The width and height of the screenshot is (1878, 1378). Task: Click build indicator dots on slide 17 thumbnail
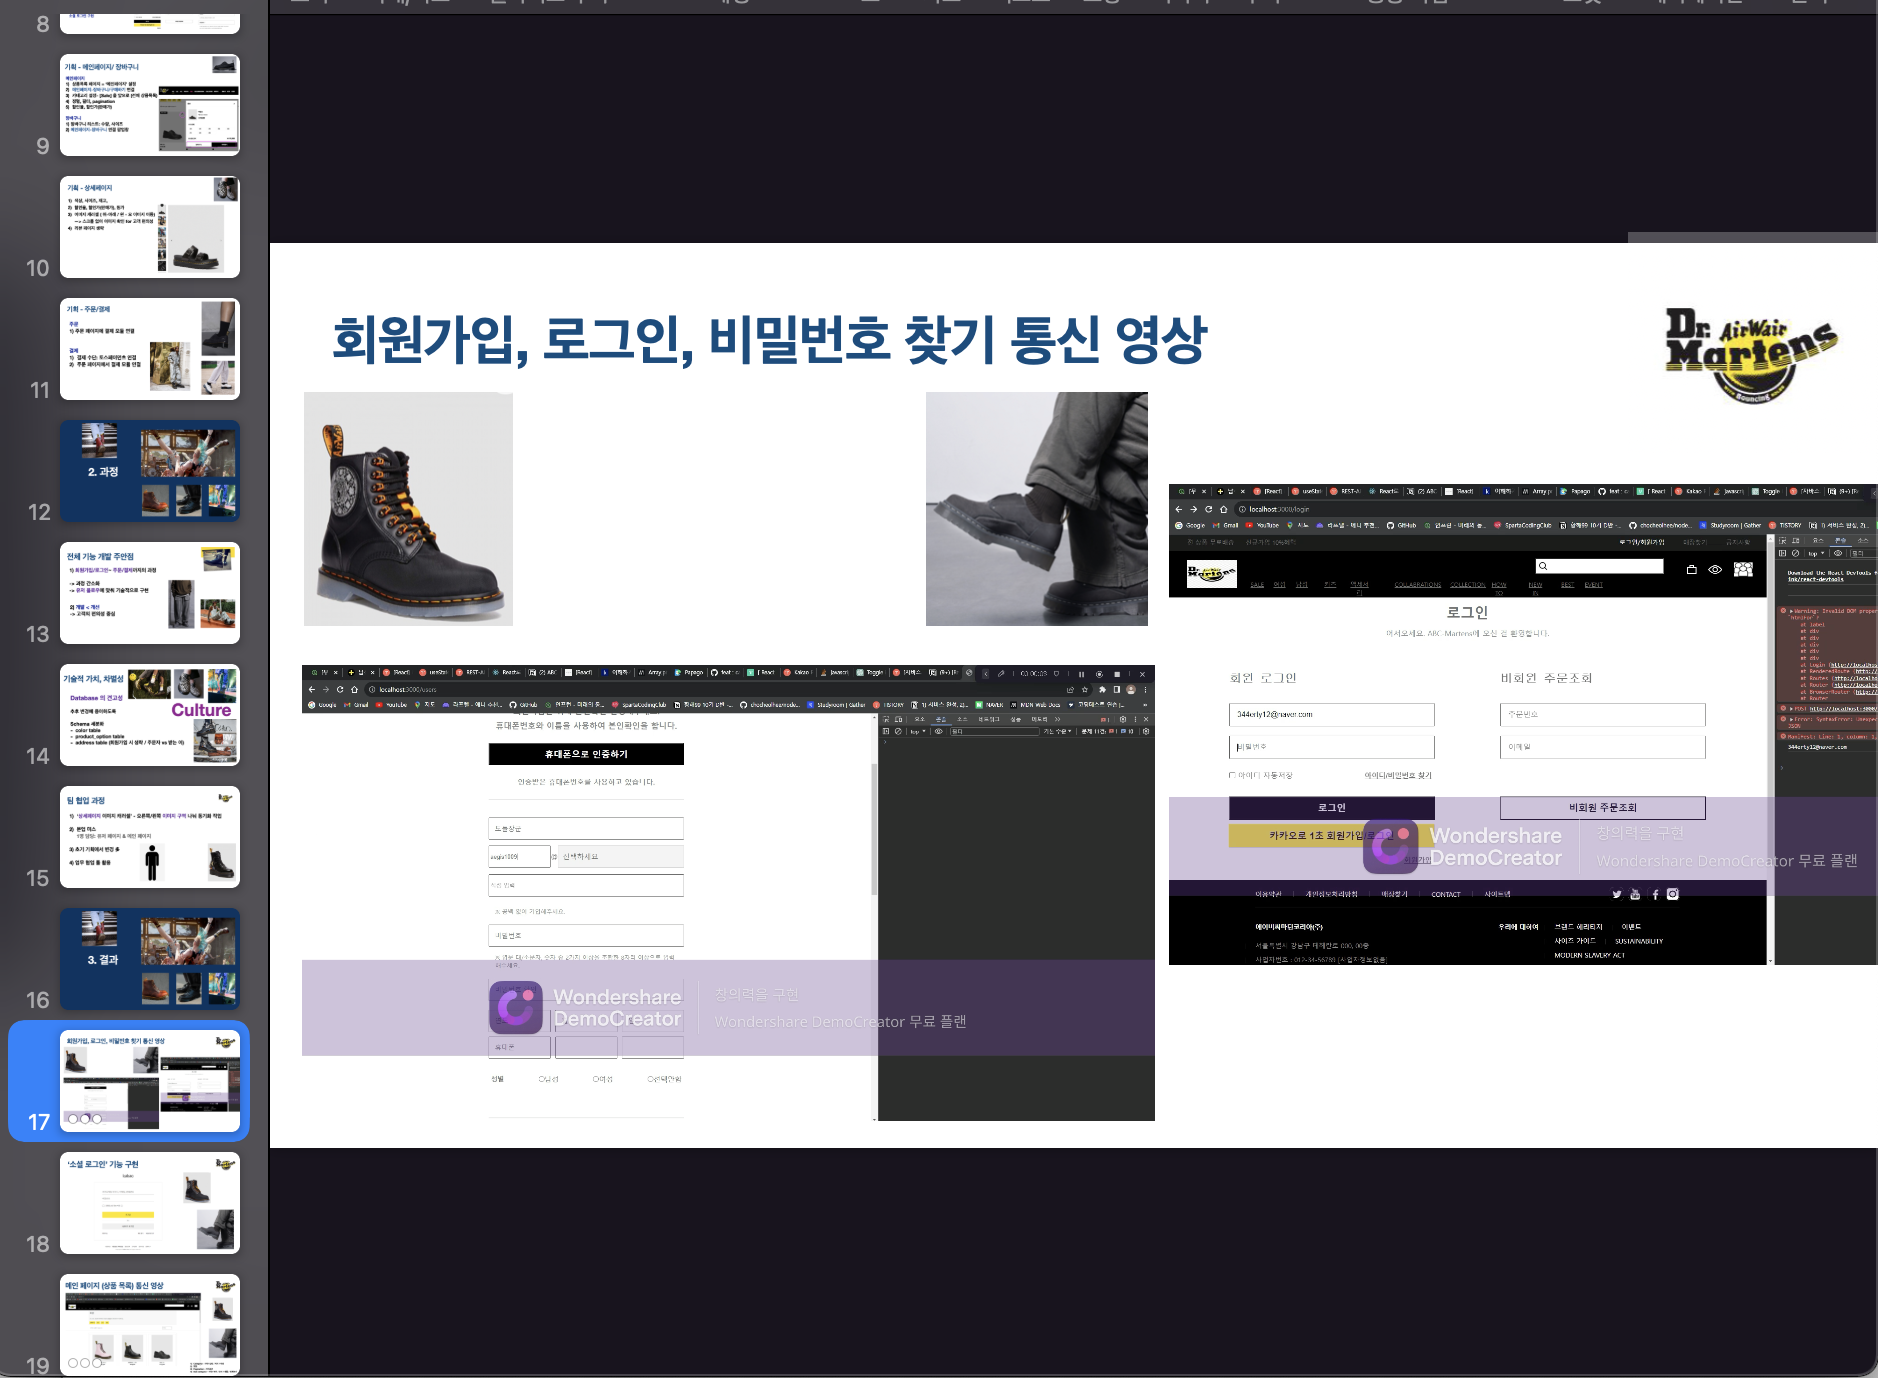85,1119
